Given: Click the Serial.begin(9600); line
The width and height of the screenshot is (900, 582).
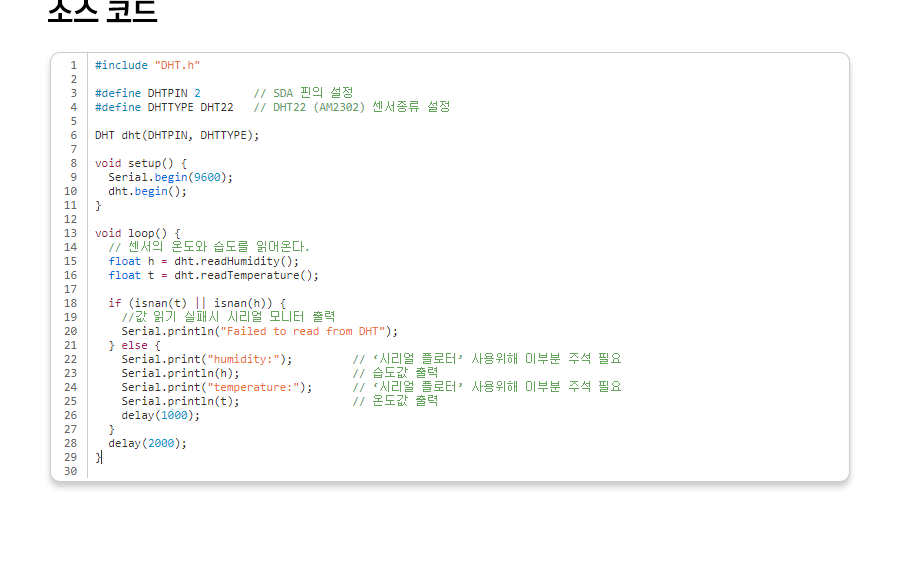Looking at the screenshot, I should point(170,177).
